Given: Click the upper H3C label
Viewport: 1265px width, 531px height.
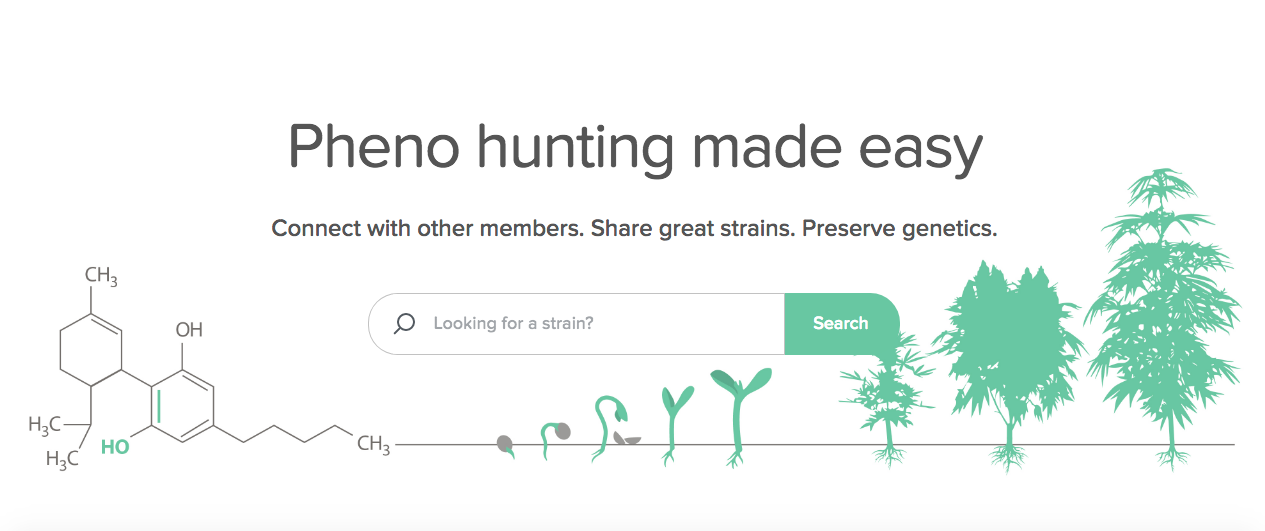Looking at the screenshot, I should [x=45, y=426].
